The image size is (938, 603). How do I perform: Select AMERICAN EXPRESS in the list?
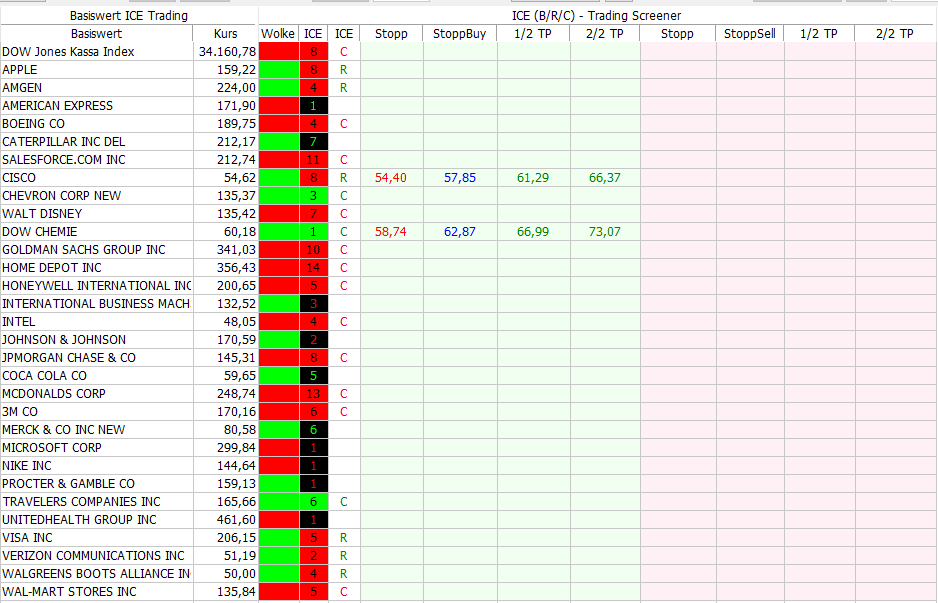(57, 106)
